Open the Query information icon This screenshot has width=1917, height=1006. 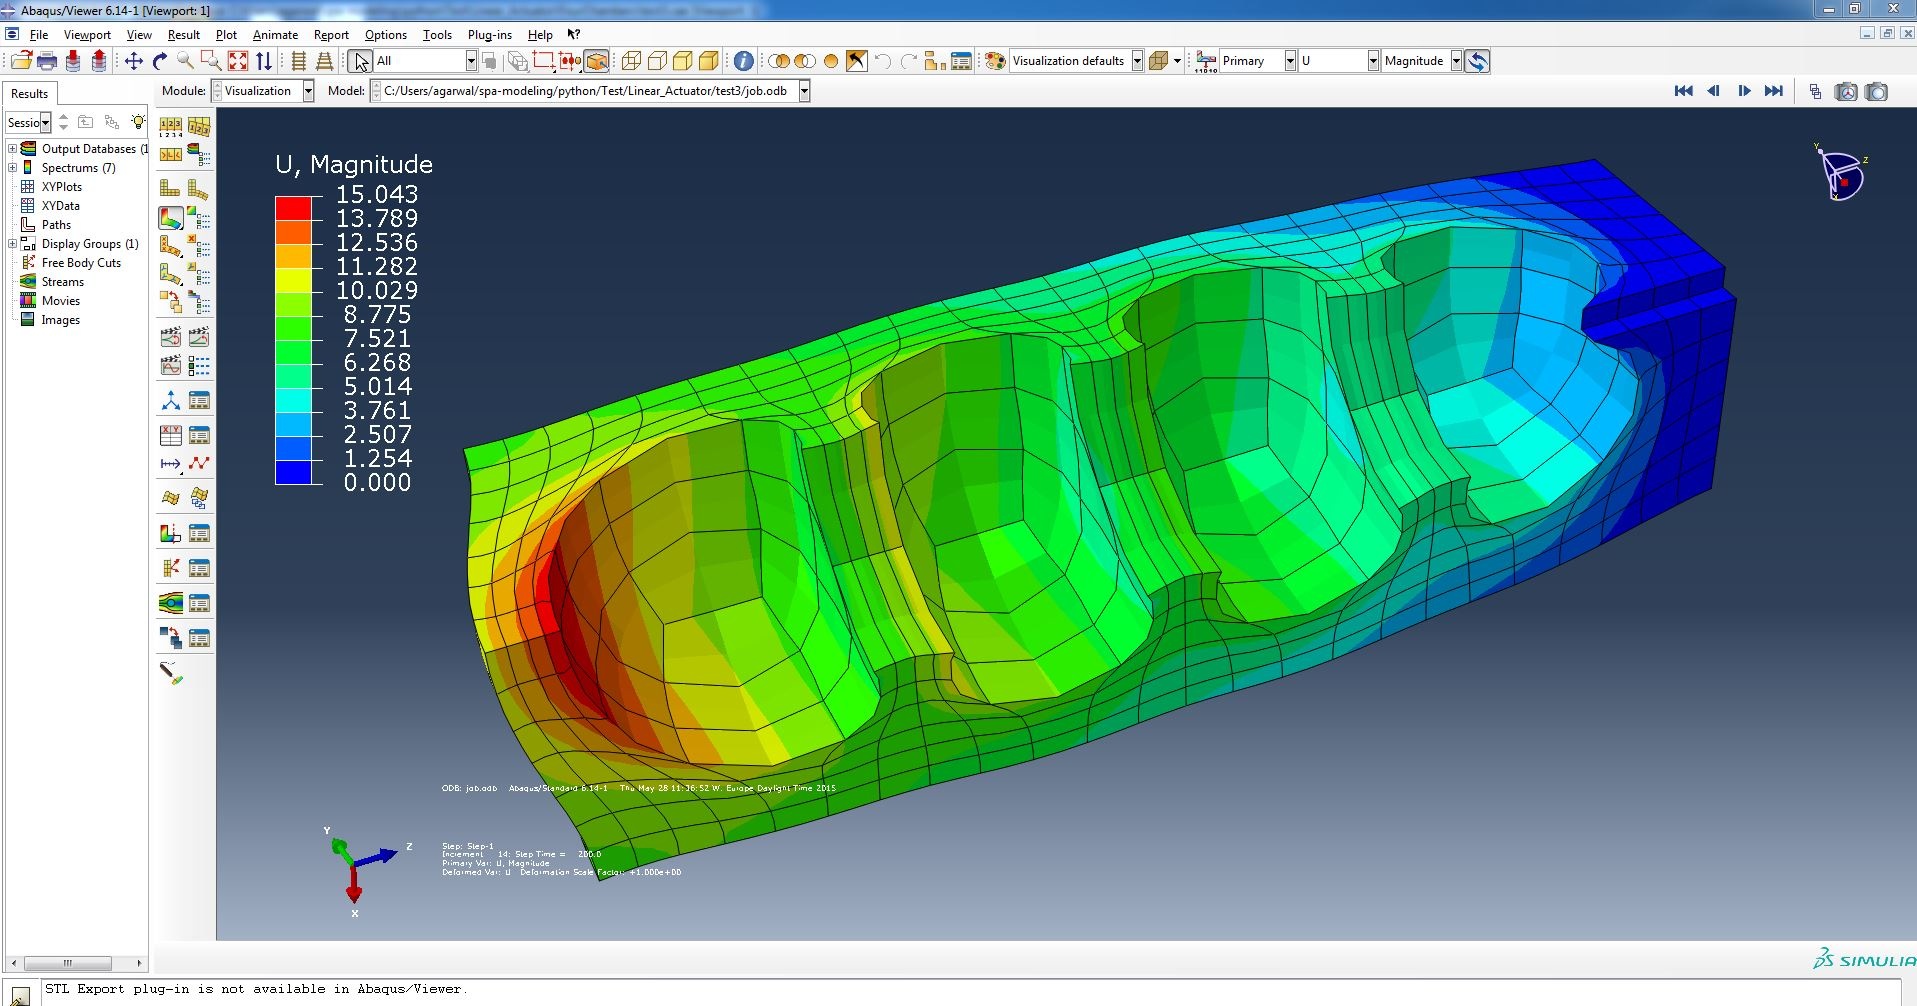point(744,61)
